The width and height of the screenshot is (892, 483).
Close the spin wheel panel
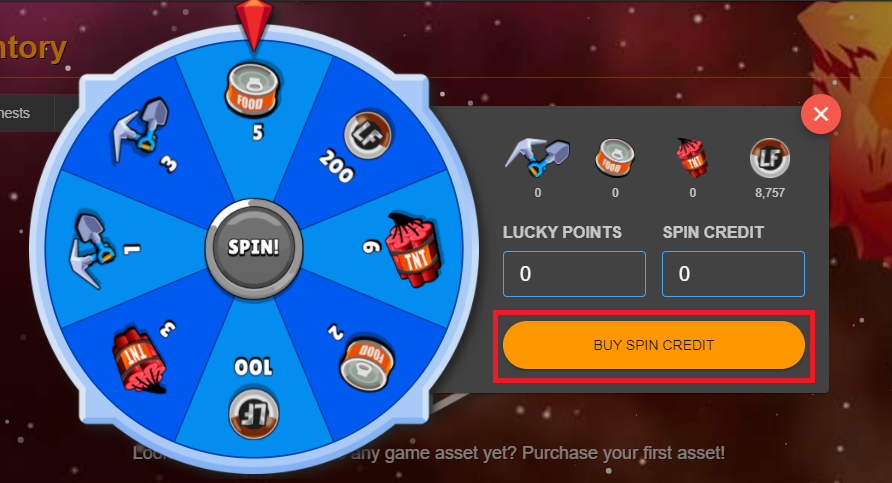(x=820, y=114)
